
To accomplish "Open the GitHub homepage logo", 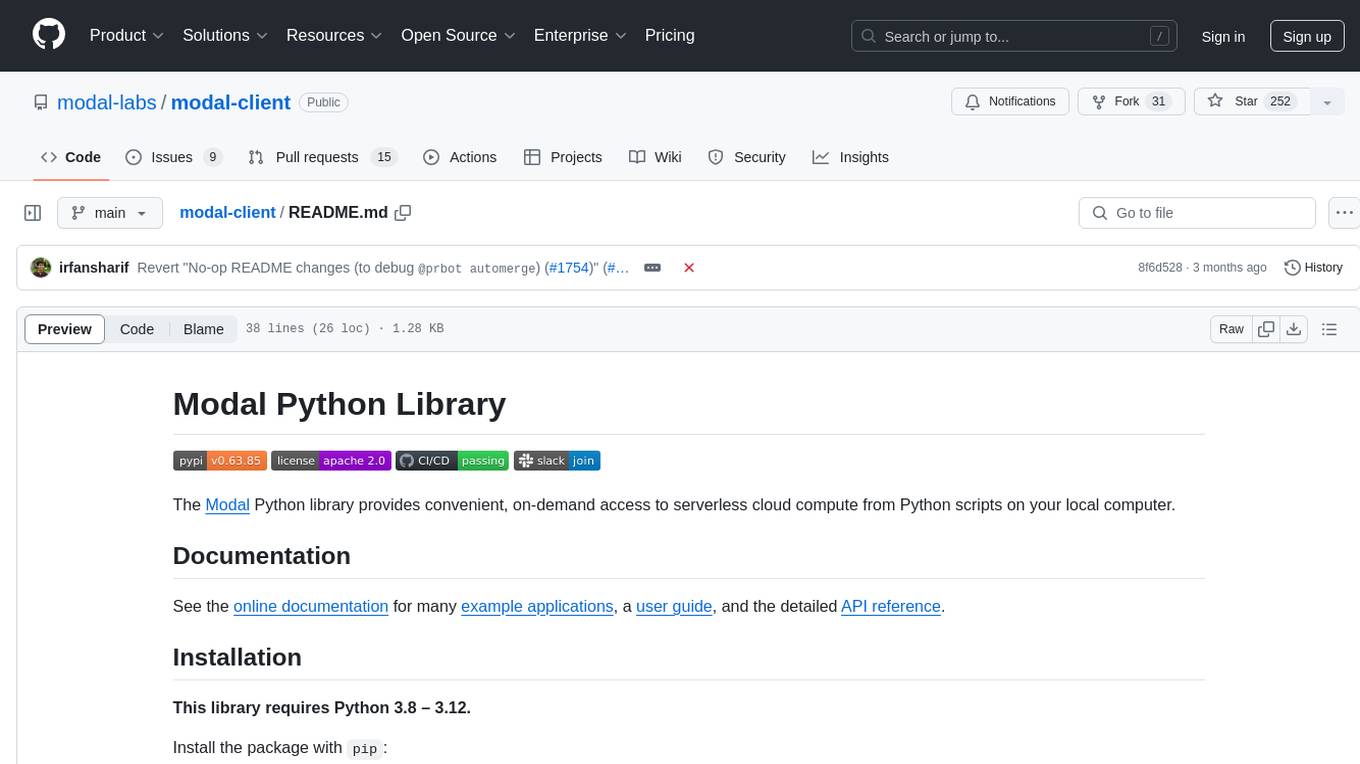I will [x=49, y=35].
